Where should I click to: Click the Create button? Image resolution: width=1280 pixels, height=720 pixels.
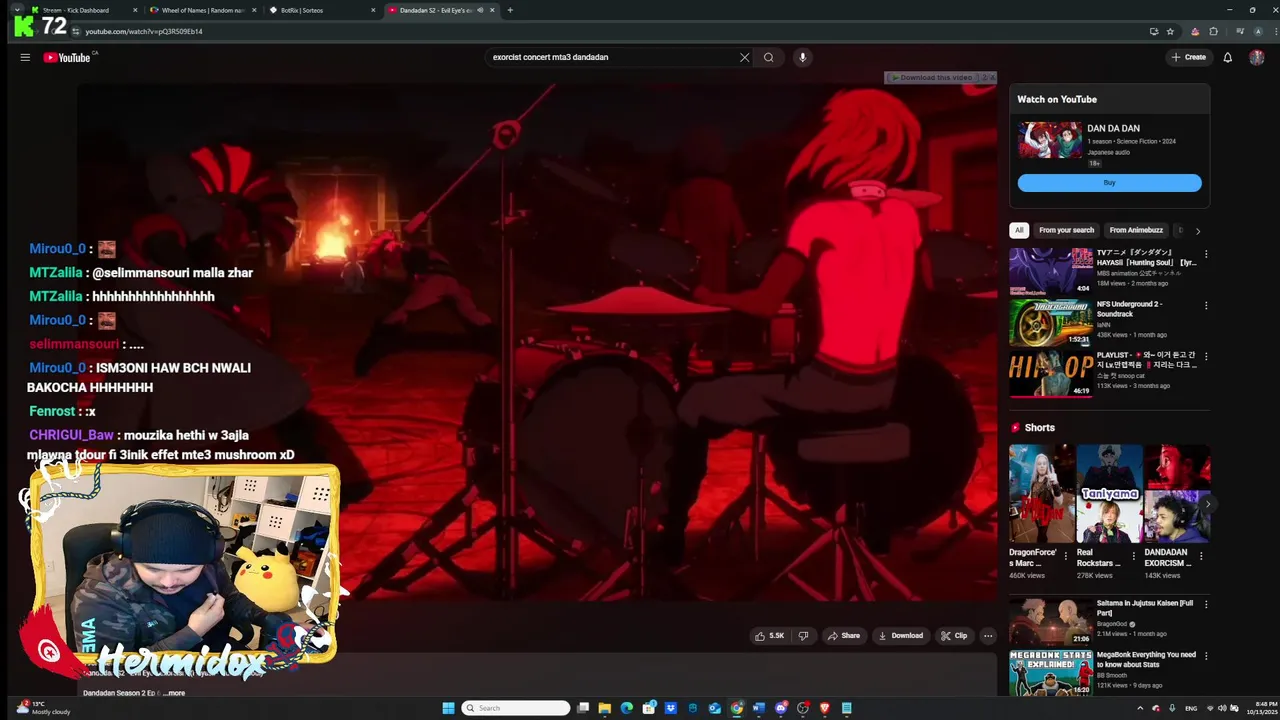pos(1189,57)
